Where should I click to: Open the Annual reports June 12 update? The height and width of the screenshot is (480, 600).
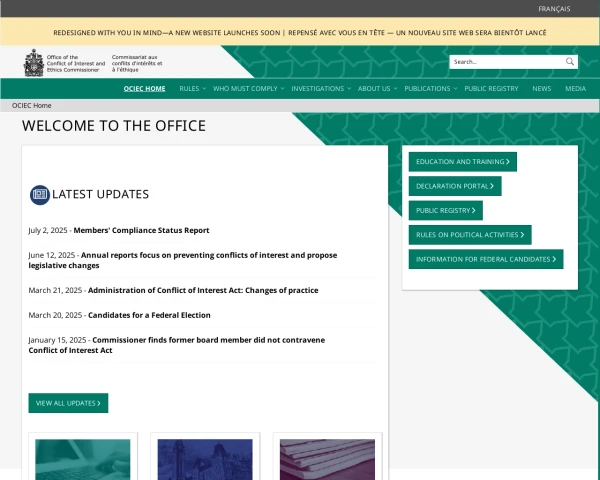point(183,260)
